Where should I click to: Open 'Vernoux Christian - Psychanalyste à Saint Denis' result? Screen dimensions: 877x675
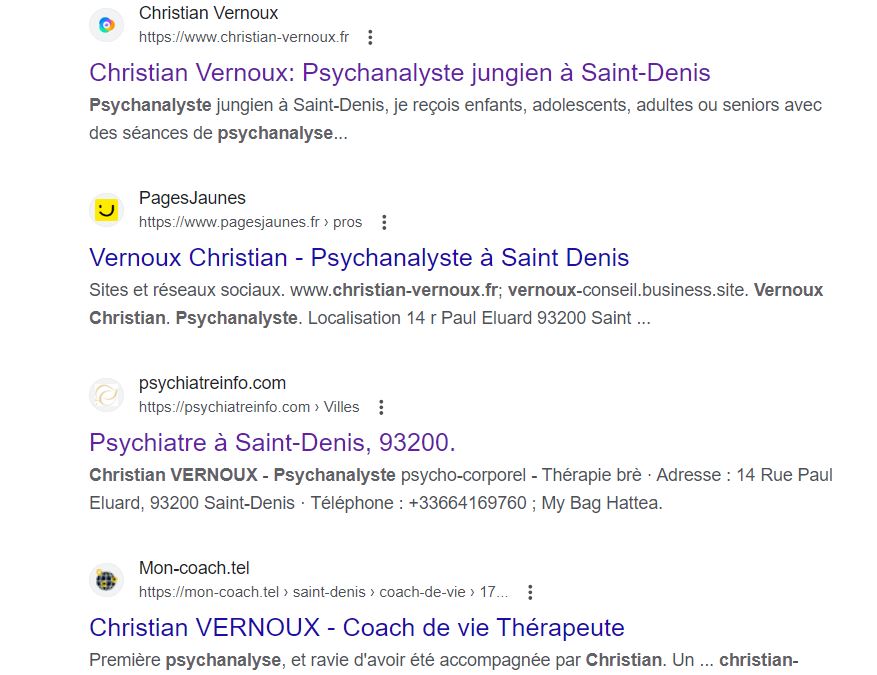(359, 258)
